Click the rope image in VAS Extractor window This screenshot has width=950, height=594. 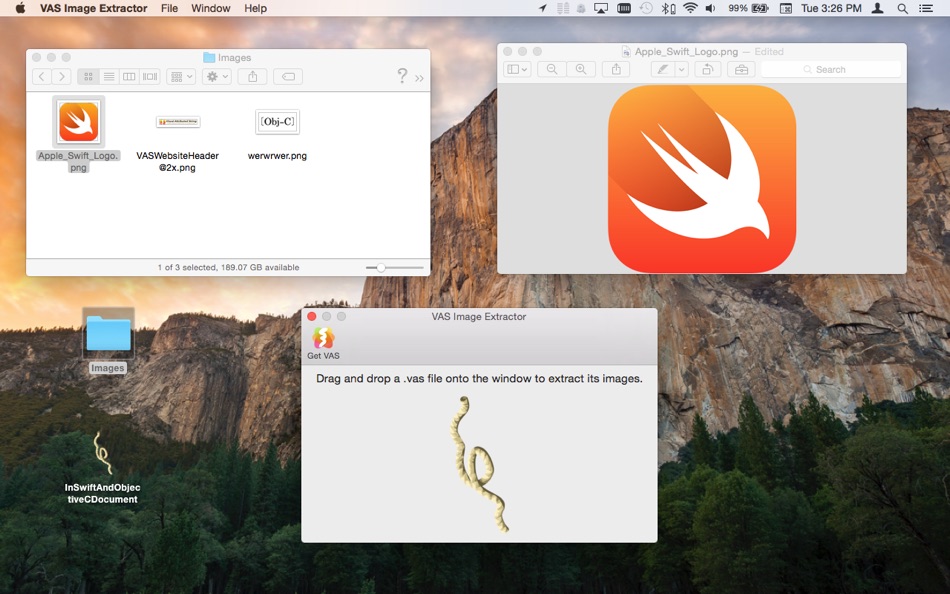click(x=479, y=464)
